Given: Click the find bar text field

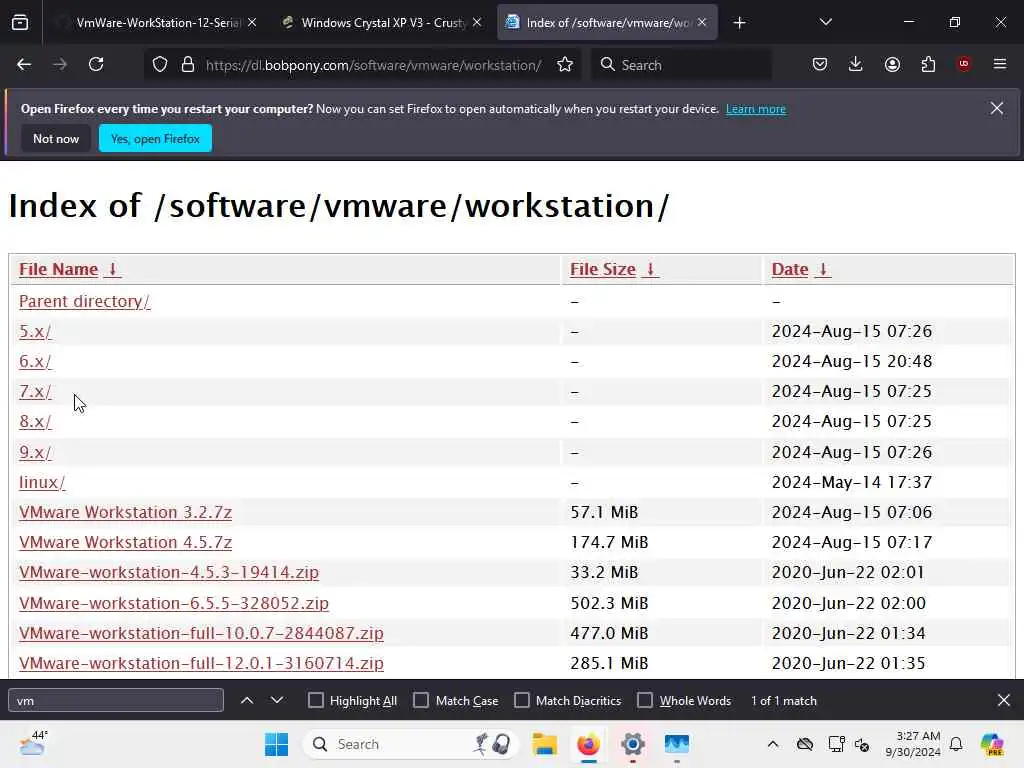Looking at the screenshot, I should click(x=116, y=700).
